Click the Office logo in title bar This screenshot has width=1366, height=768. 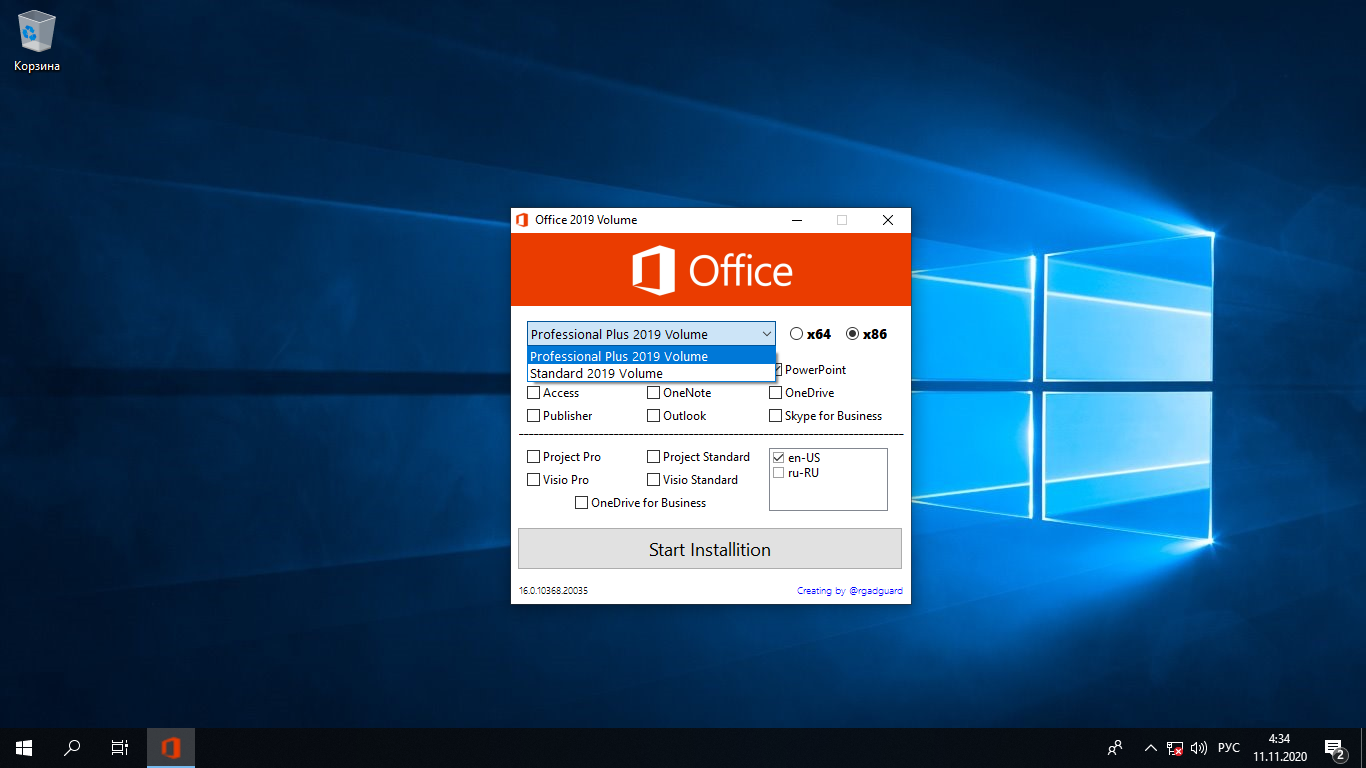pyautogui.click(x=522, y=220)
